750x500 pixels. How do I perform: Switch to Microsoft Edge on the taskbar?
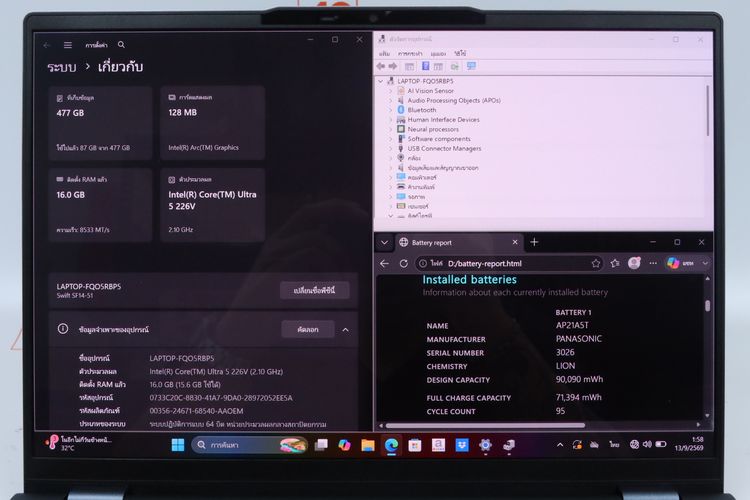click(x=391, y=445)
